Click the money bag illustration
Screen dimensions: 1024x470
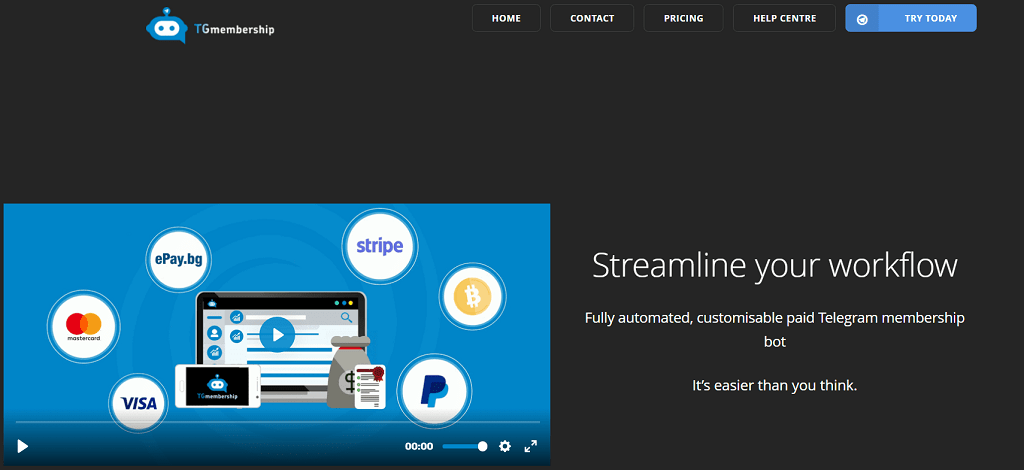[347, 372]
